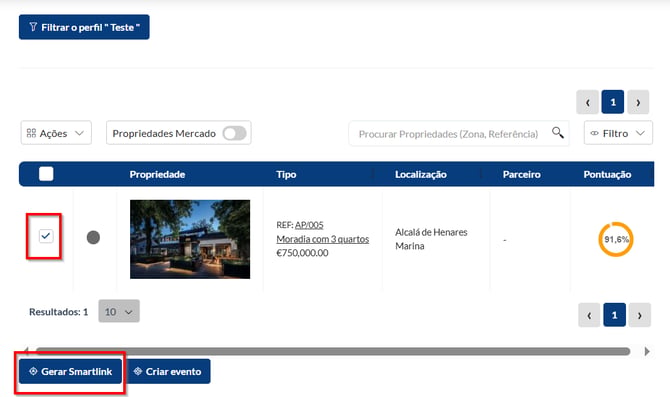Toggle the Propriedades Mercado switch

click(x=234, y=133)
